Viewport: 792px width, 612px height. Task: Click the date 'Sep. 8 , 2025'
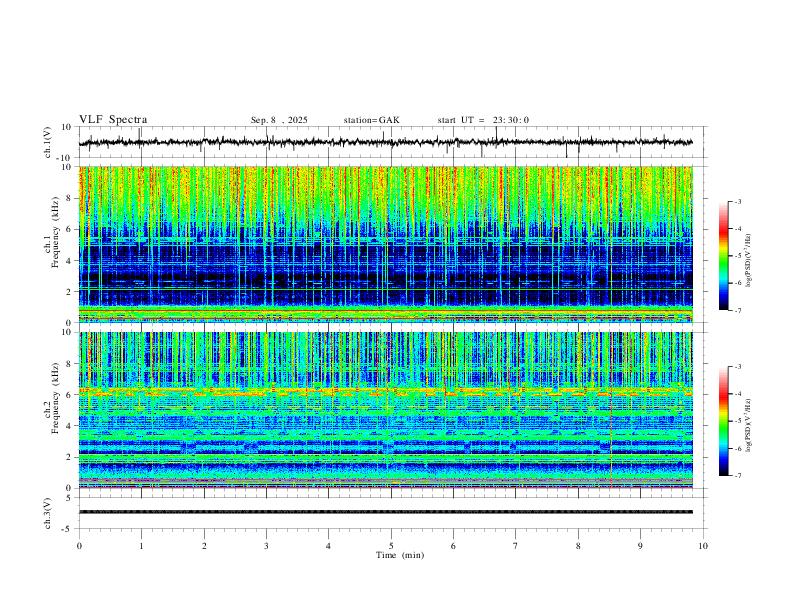(279, 120)
